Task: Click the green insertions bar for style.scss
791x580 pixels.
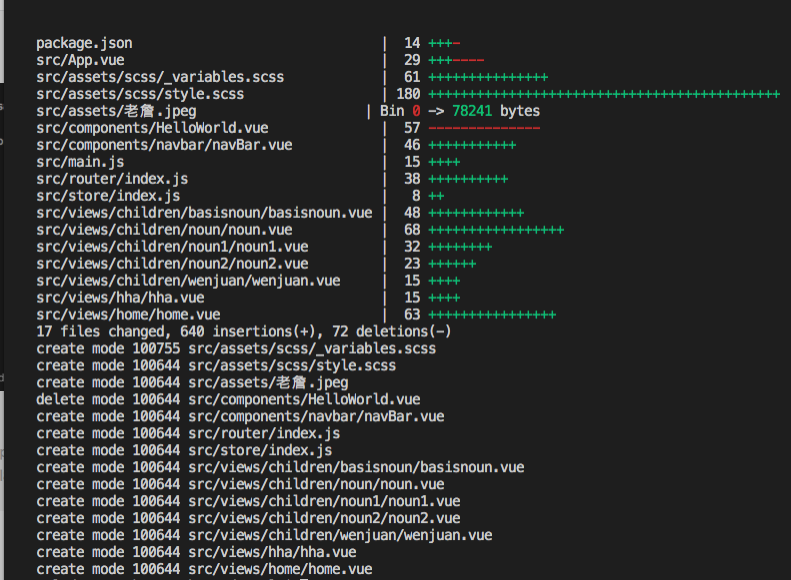Action: 604,94
